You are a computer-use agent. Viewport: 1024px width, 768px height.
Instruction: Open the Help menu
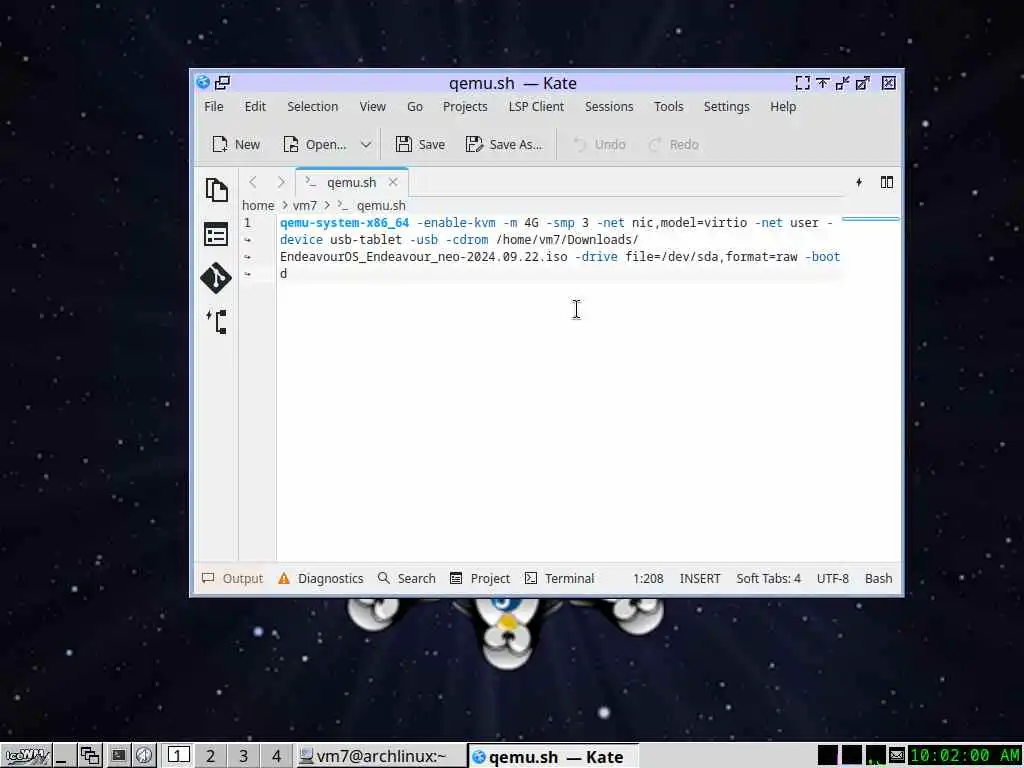[x=782, y=106]
